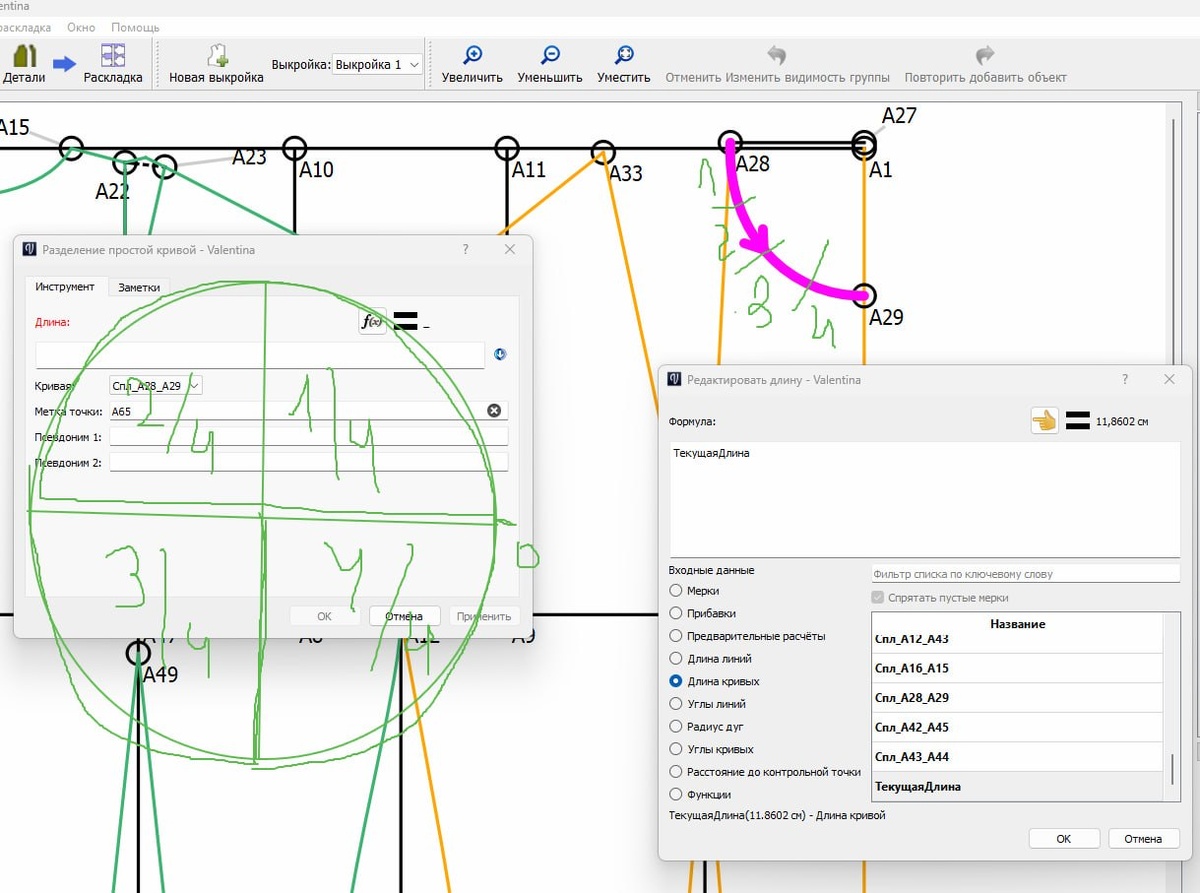Open the Раскладка layout mode
The image size is (1200, 893).
click(112, 60)
